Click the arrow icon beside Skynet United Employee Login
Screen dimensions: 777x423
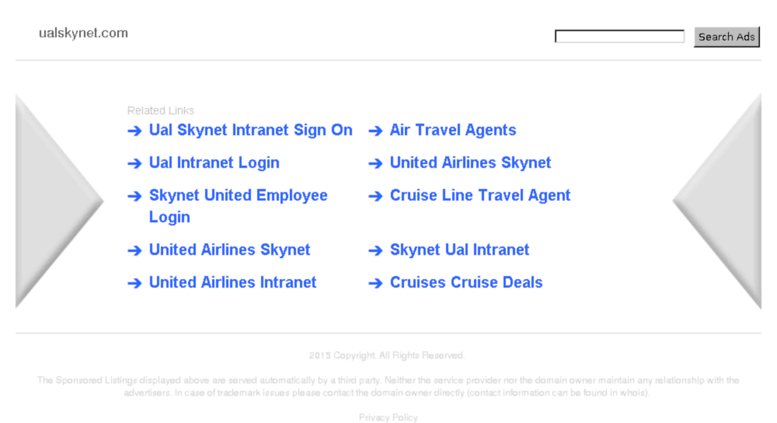[134, 197]
